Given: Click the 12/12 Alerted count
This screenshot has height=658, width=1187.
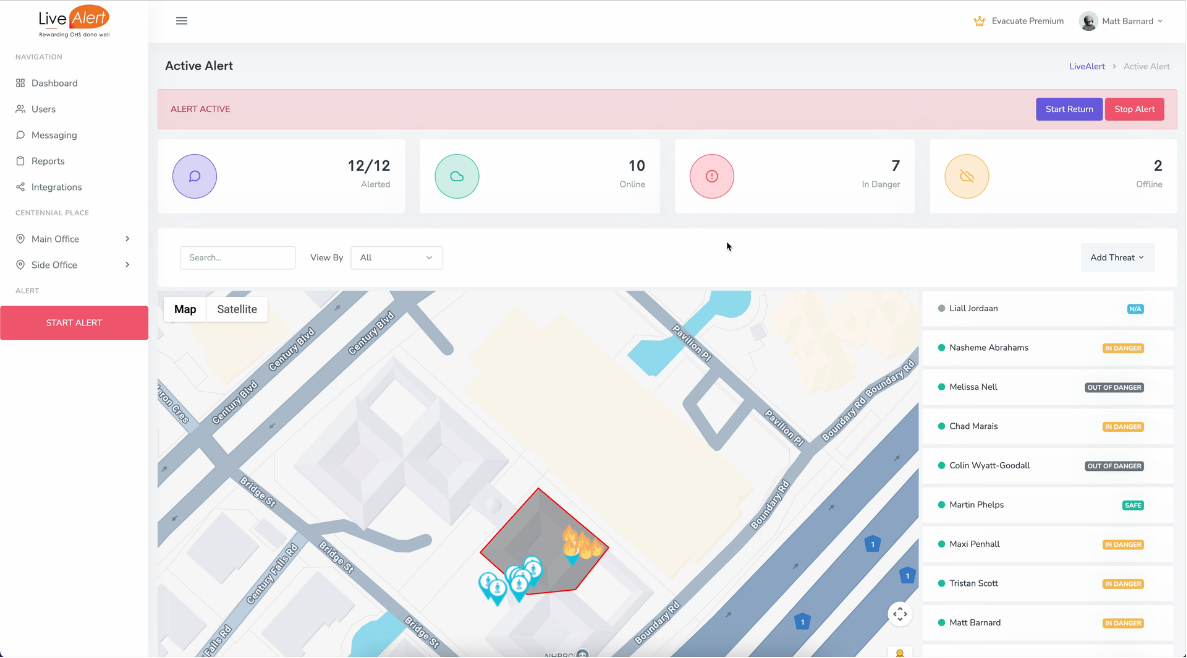Looking at the screenshot, I should pyautogui.click(x=369, y=166).
